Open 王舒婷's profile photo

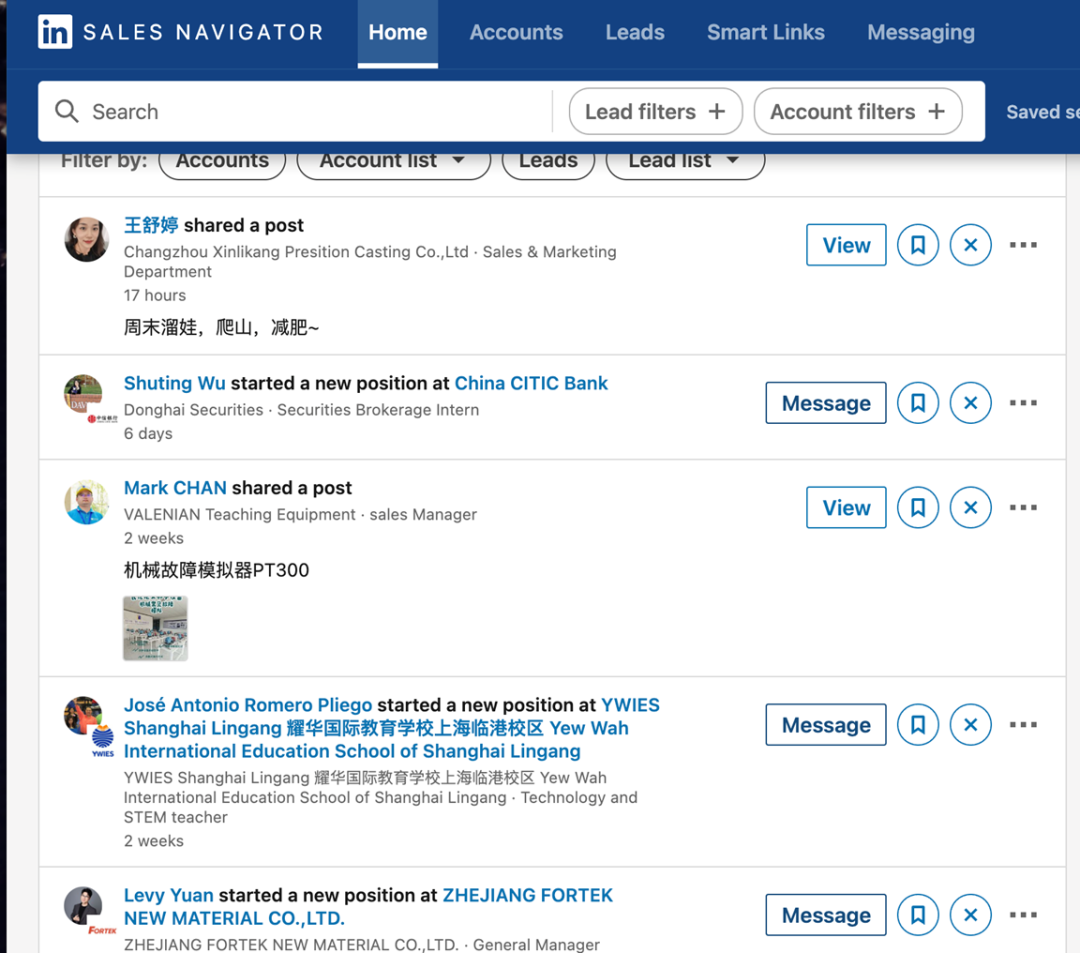pos(86,239)
